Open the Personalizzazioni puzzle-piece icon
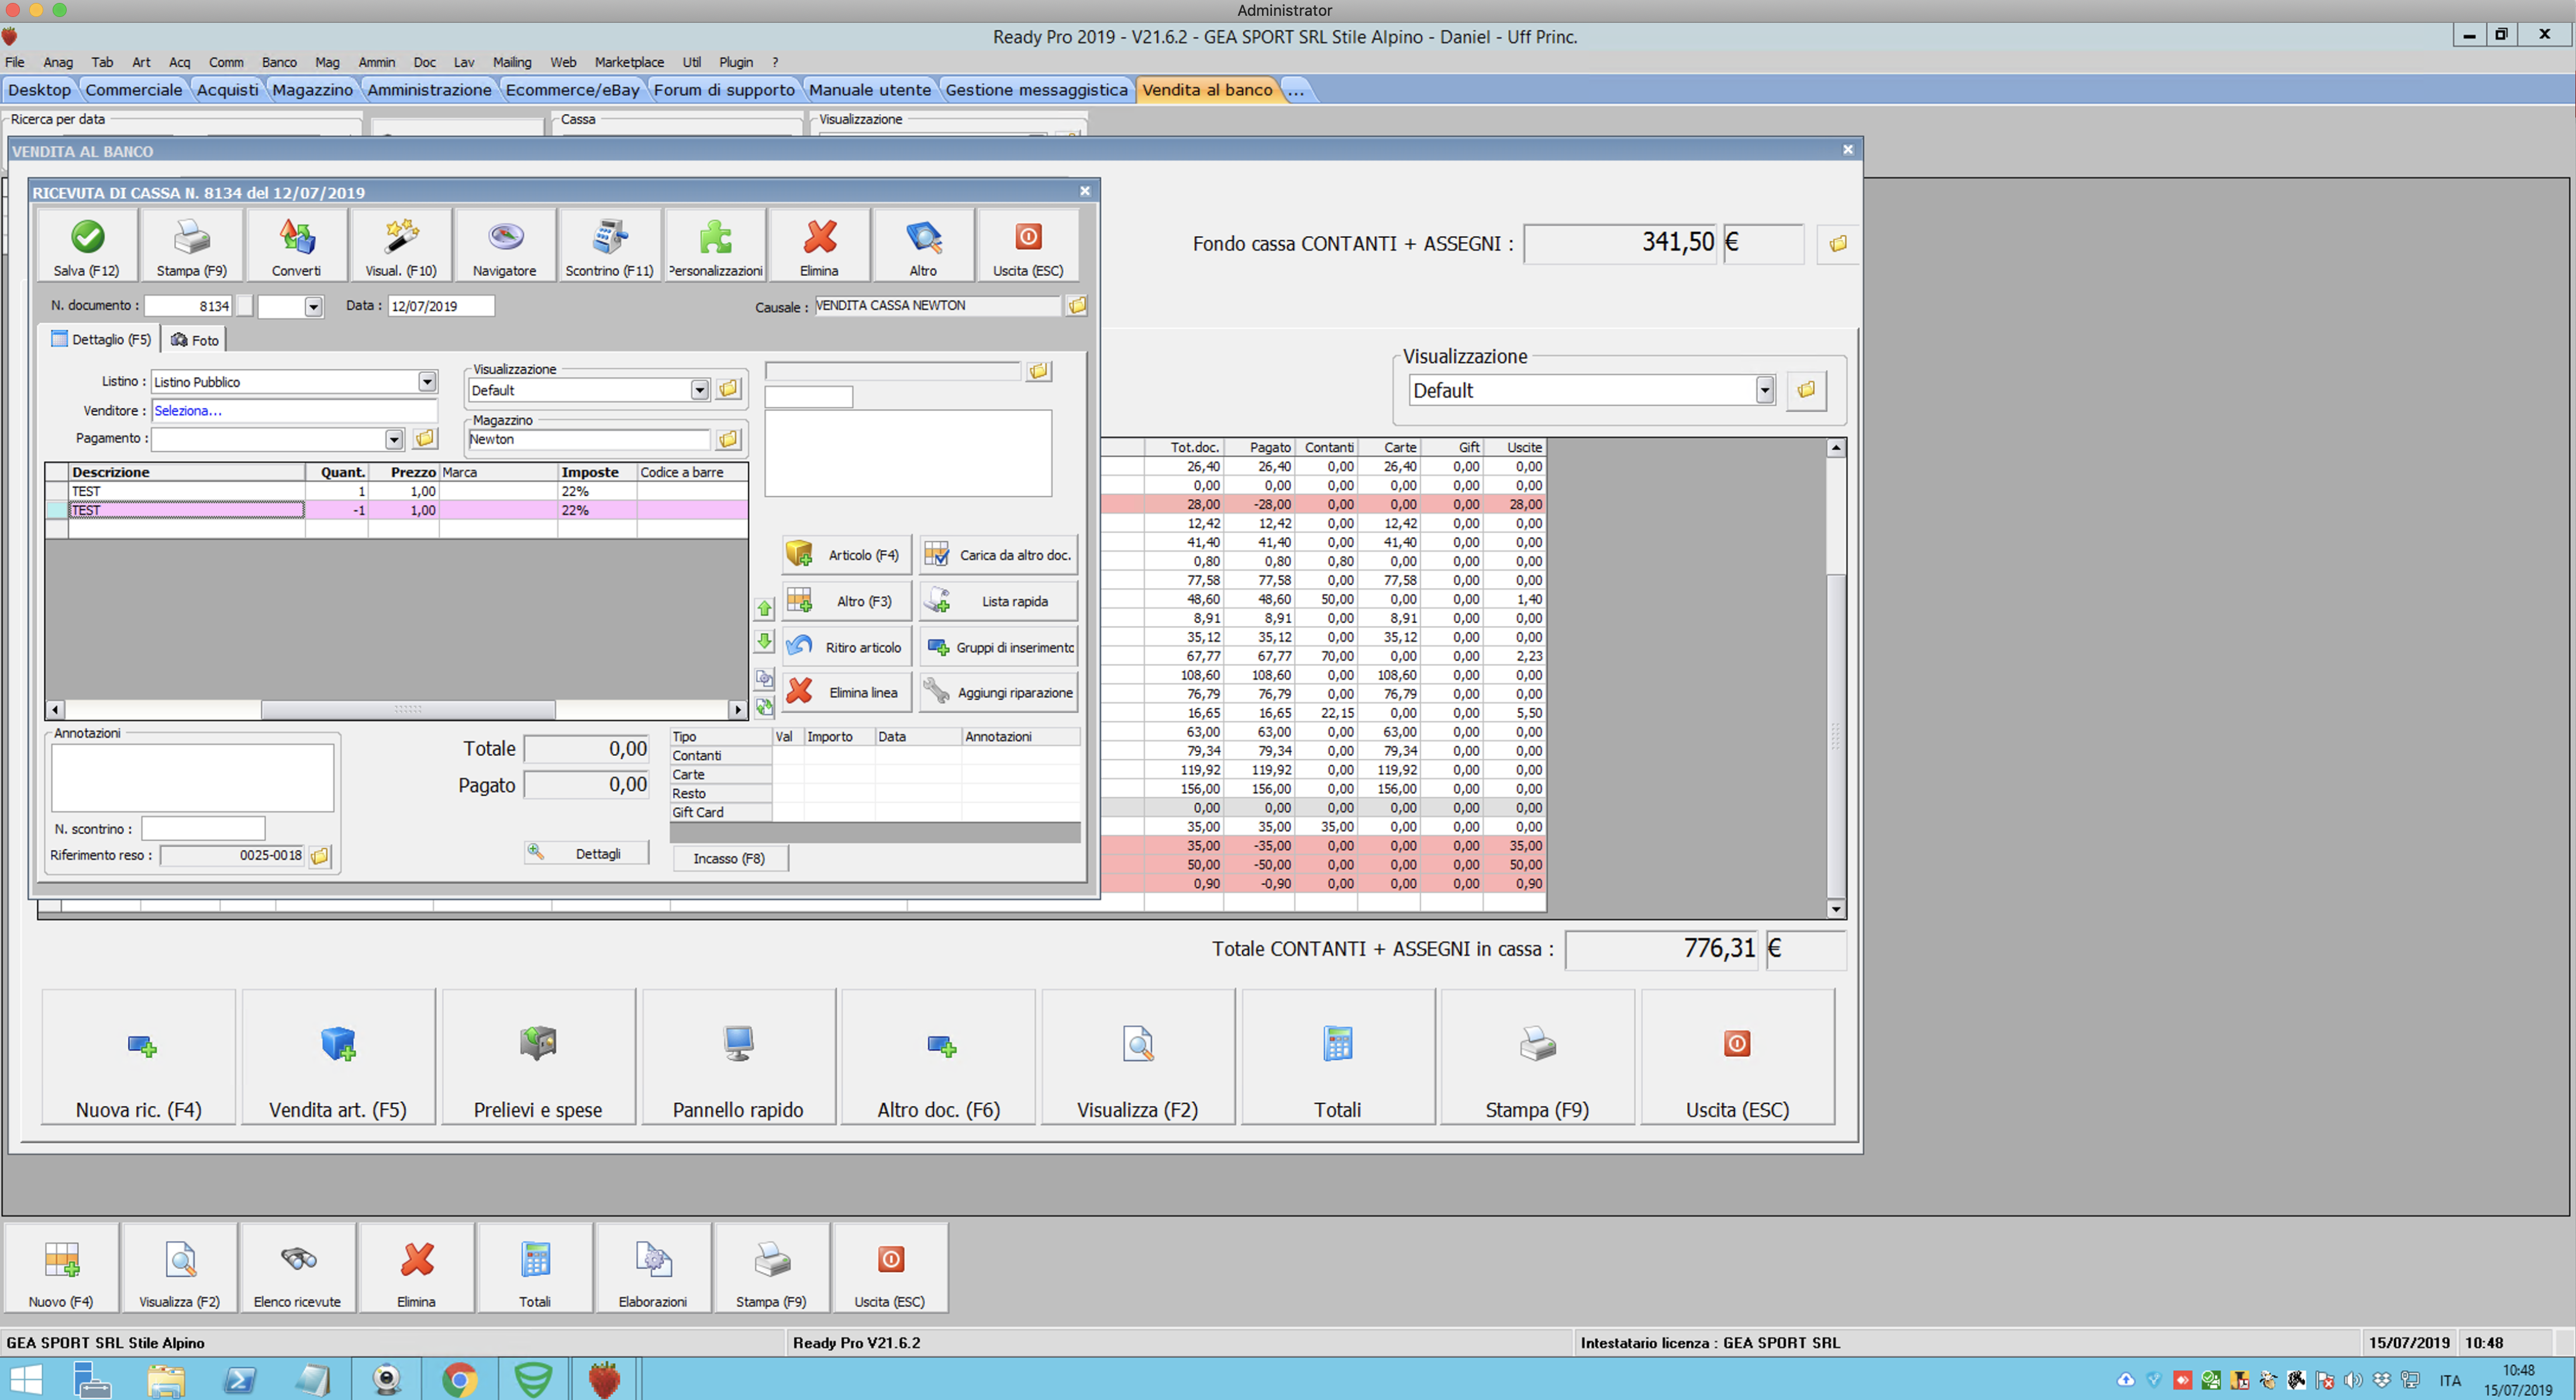Viewport: 2576px width, 1400px height. [x=715, y=238]
